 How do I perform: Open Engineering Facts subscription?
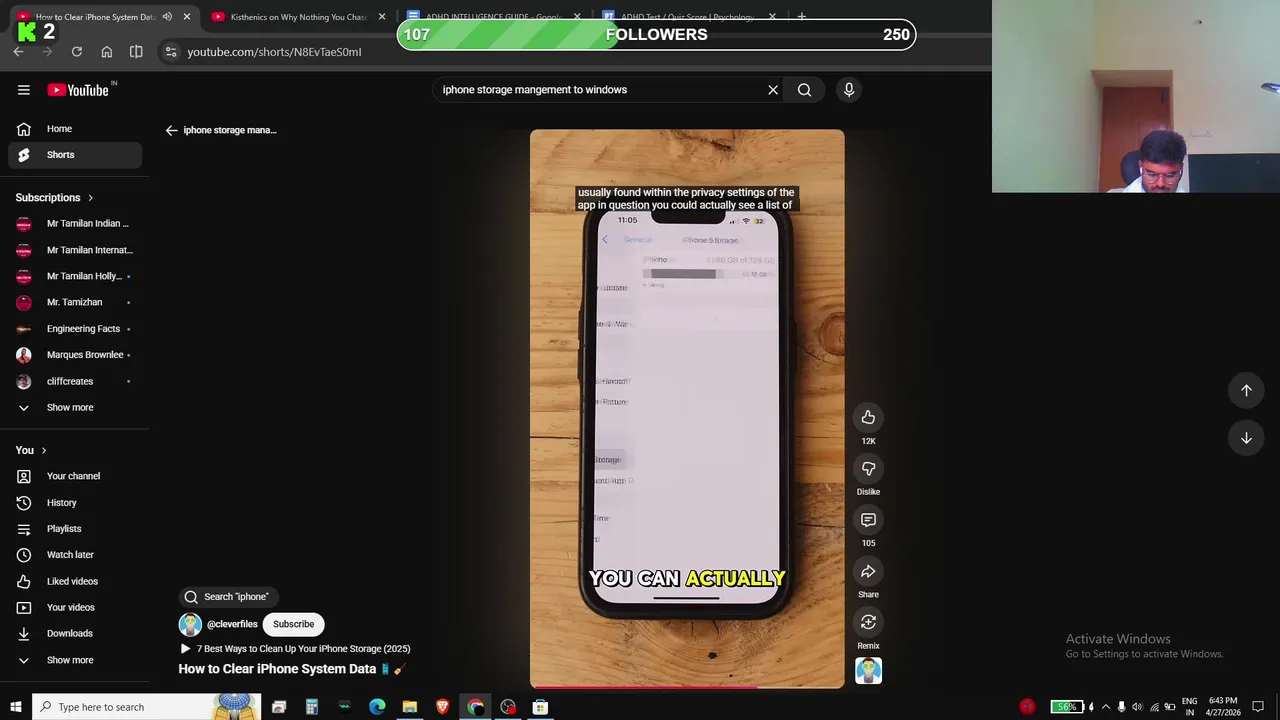pos(75,329)
